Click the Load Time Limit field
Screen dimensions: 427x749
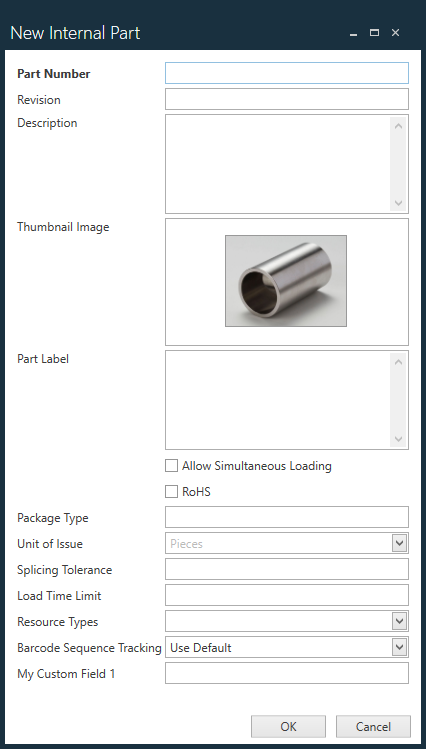click(287, 595)
